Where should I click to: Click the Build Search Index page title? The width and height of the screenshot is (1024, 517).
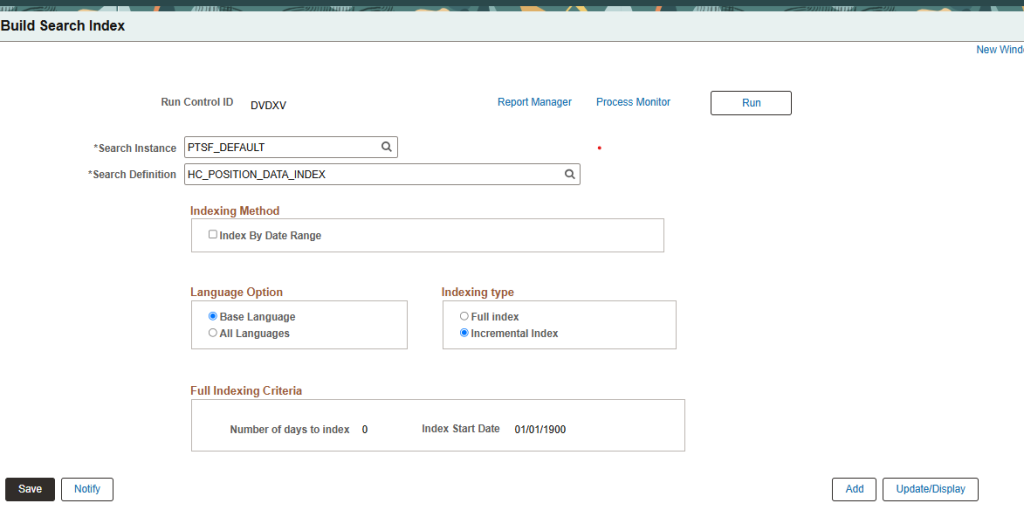point(63,26)
